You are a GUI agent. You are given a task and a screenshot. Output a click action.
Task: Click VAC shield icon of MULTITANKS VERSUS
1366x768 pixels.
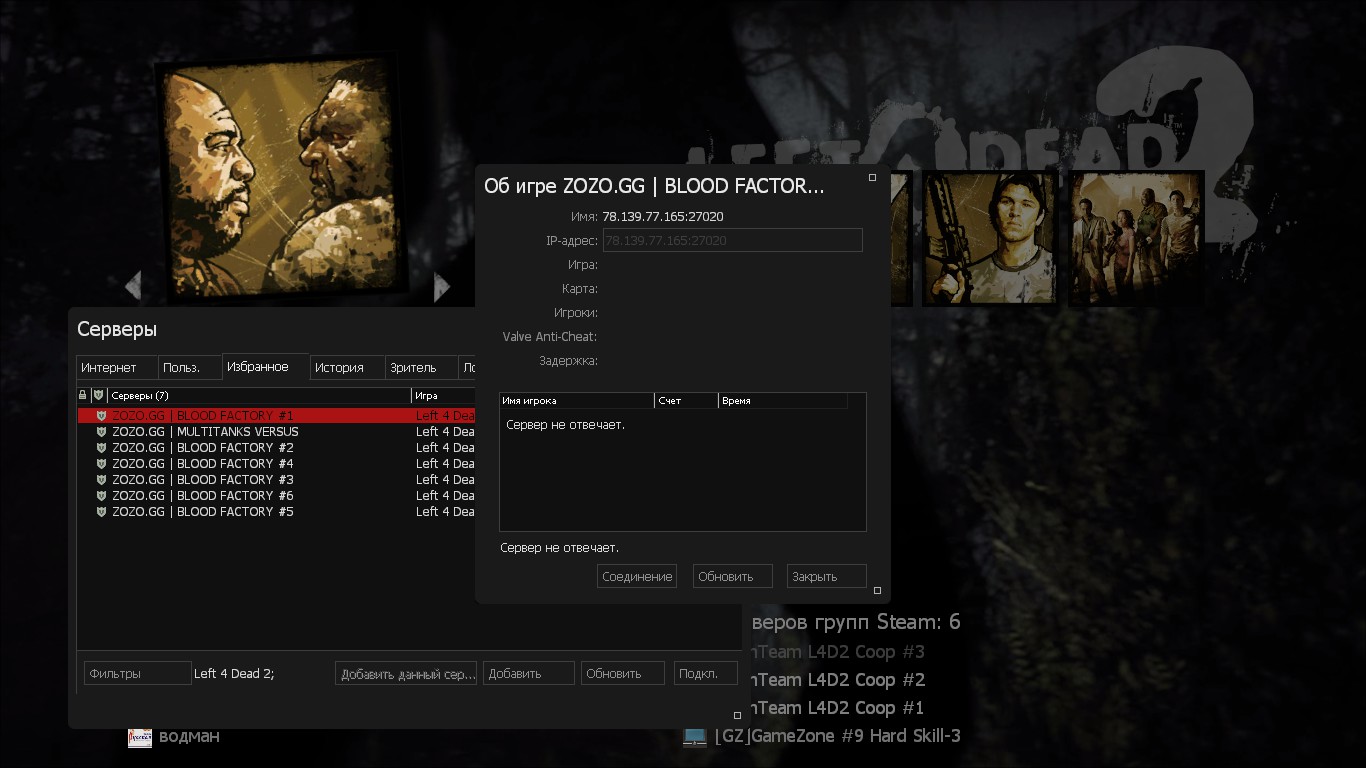101,432
